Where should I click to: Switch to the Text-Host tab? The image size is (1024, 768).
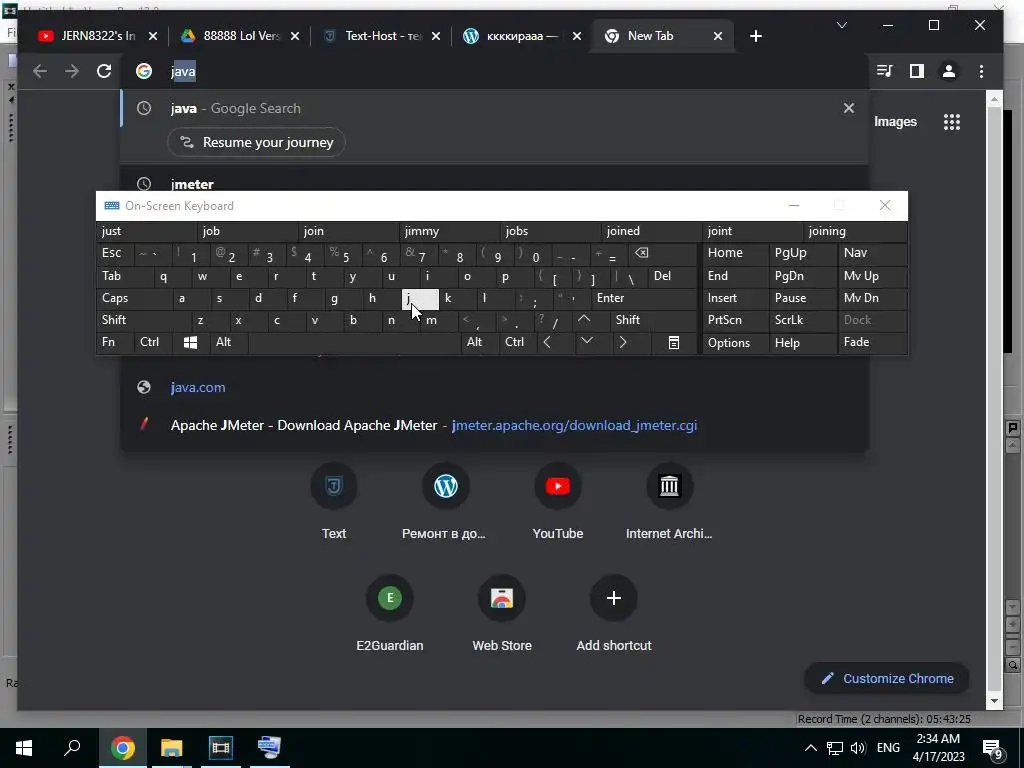pos(382,36)
